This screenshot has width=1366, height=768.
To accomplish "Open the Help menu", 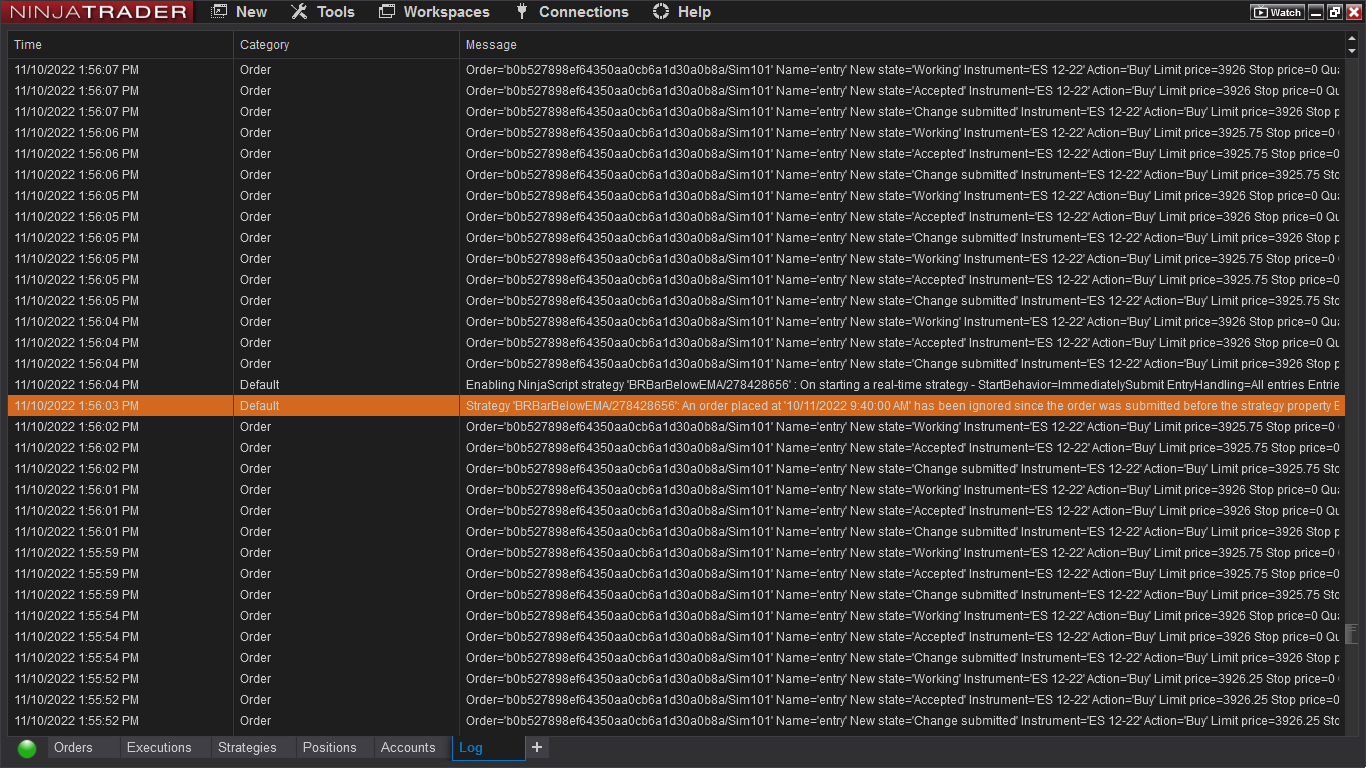I will 682,12.
